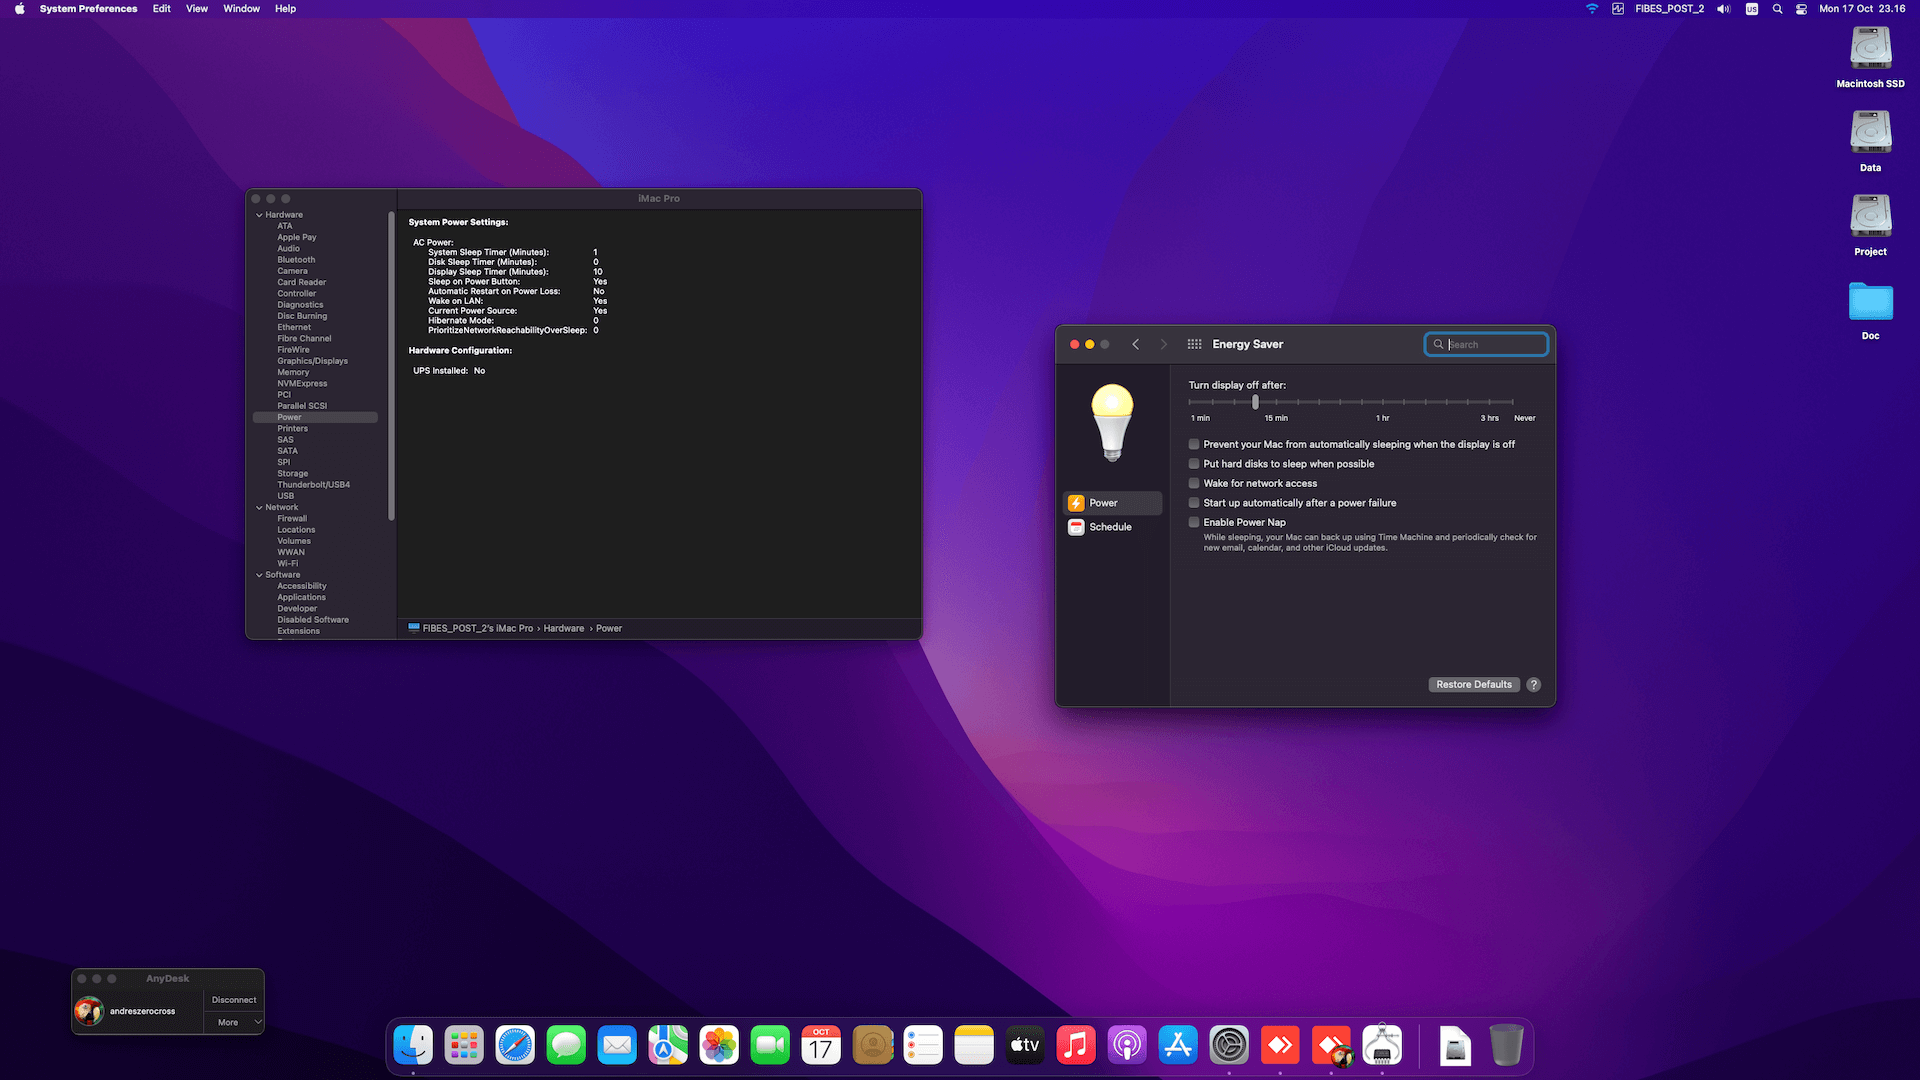Open Notes from the Dock
Image resolution: width=1920 pixels, height=1080 pixels.
click(974, 1046)
